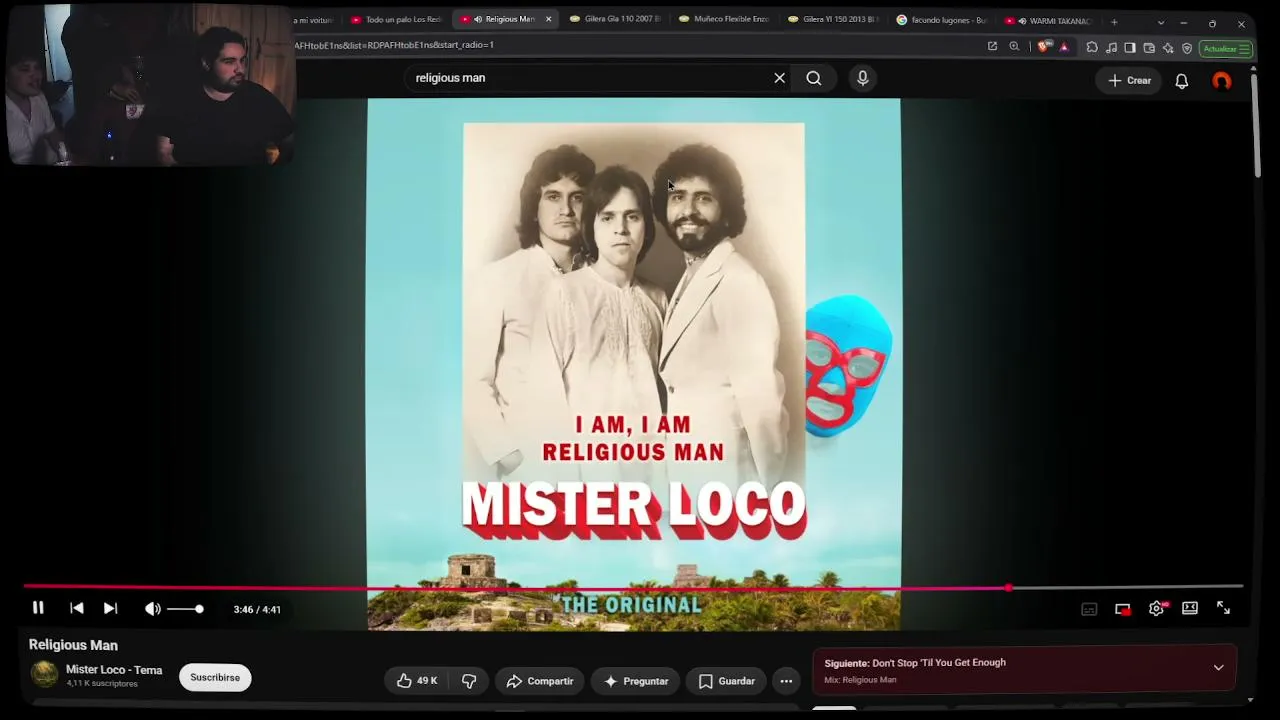This screenshot has height=720, width=1280.
Task: Click the '3:46 / 4:41' time display
Action: (x=257, y=609)
